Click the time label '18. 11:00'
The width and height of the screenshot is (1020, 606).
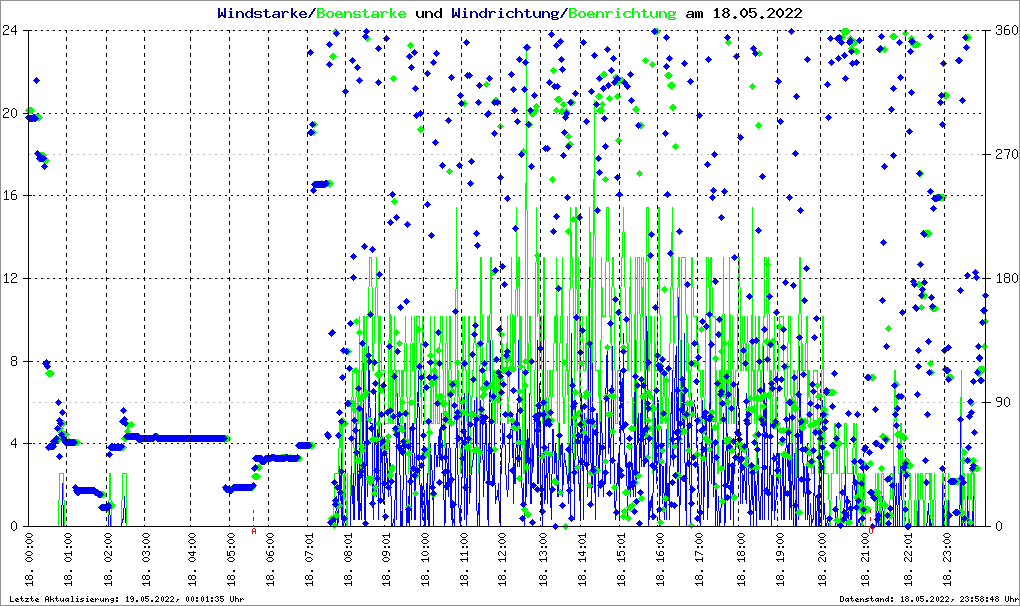point(463,559)
